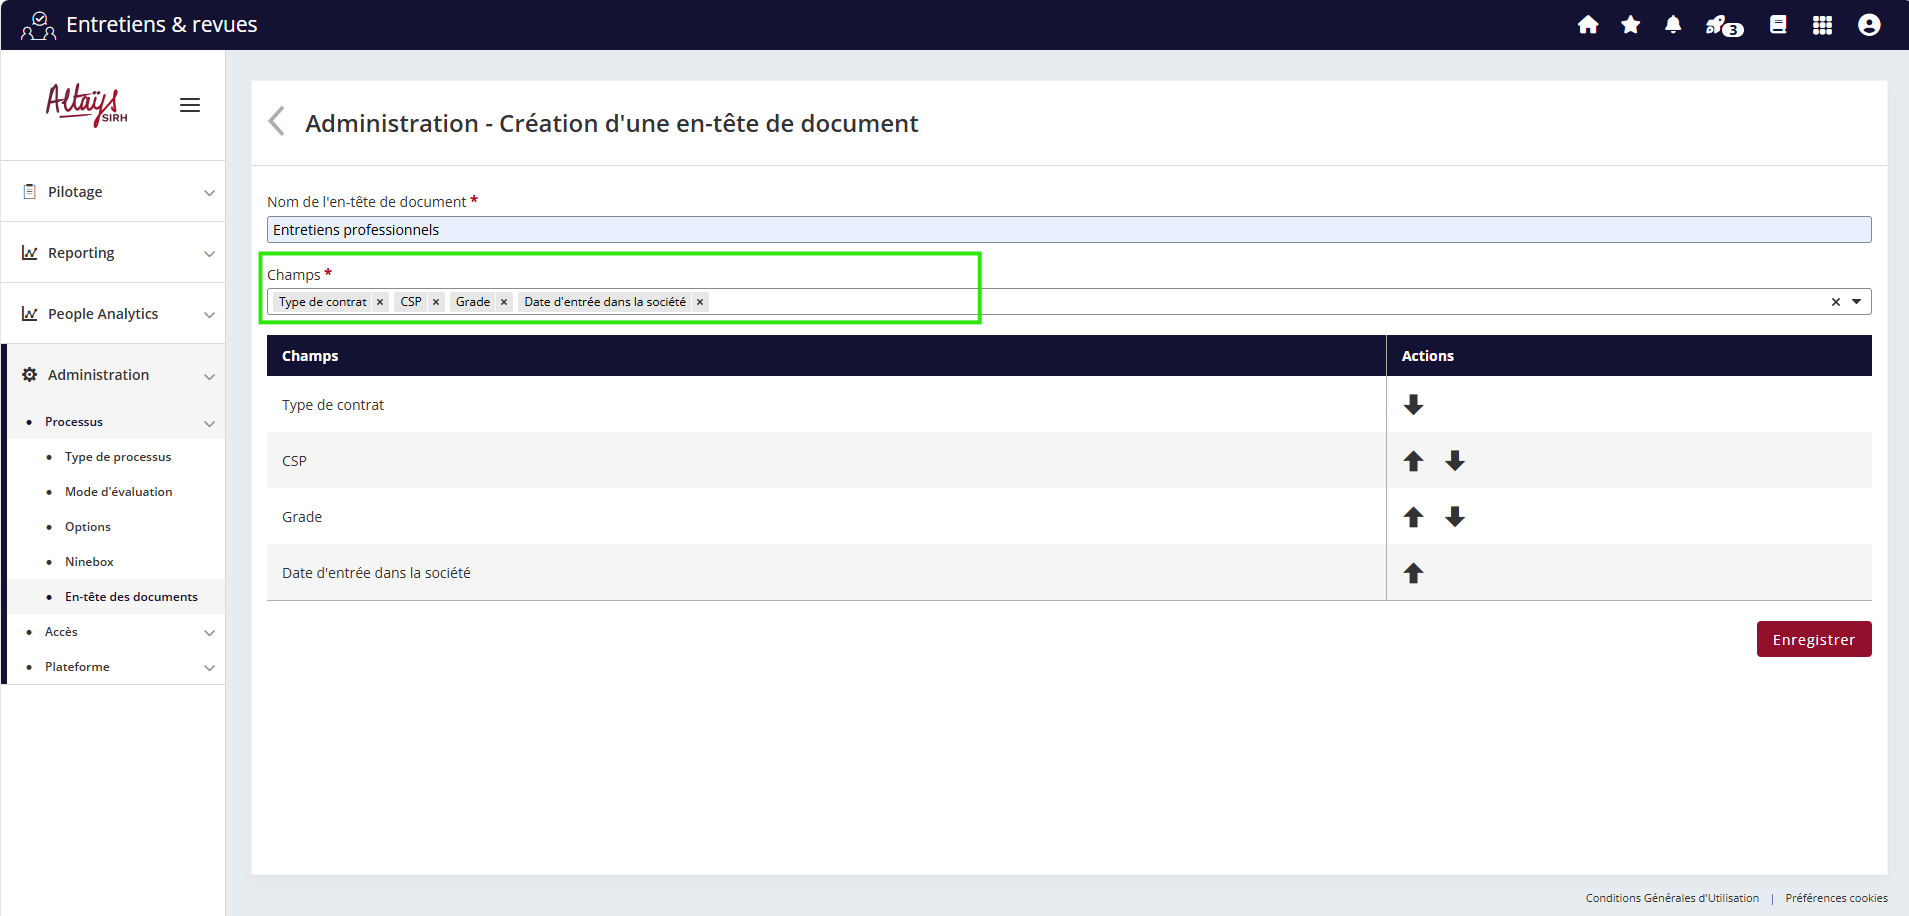
Task: Open the Champs dropdown arrow
Action: [x=1857, y=302]
